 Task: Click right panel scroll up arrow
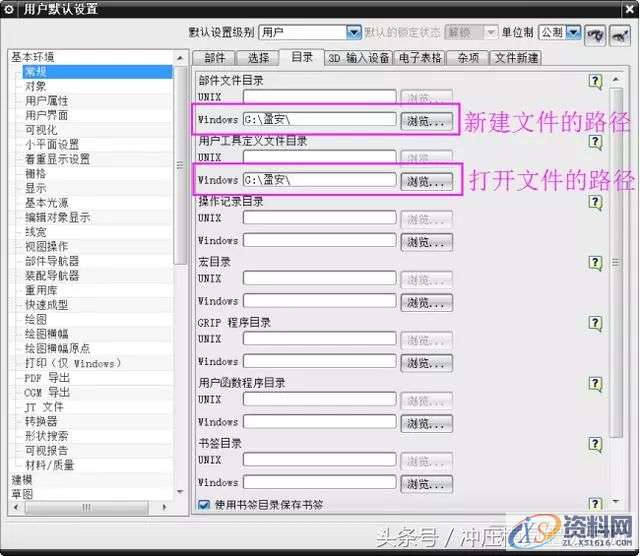pyautogui.click(x=616, y=79)
